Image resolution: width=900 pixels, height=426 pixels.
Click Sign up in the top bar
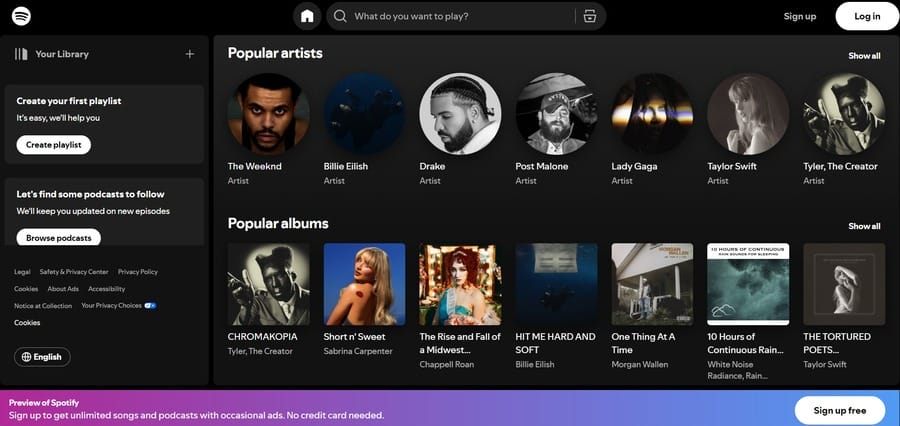(x=800, y=16)
